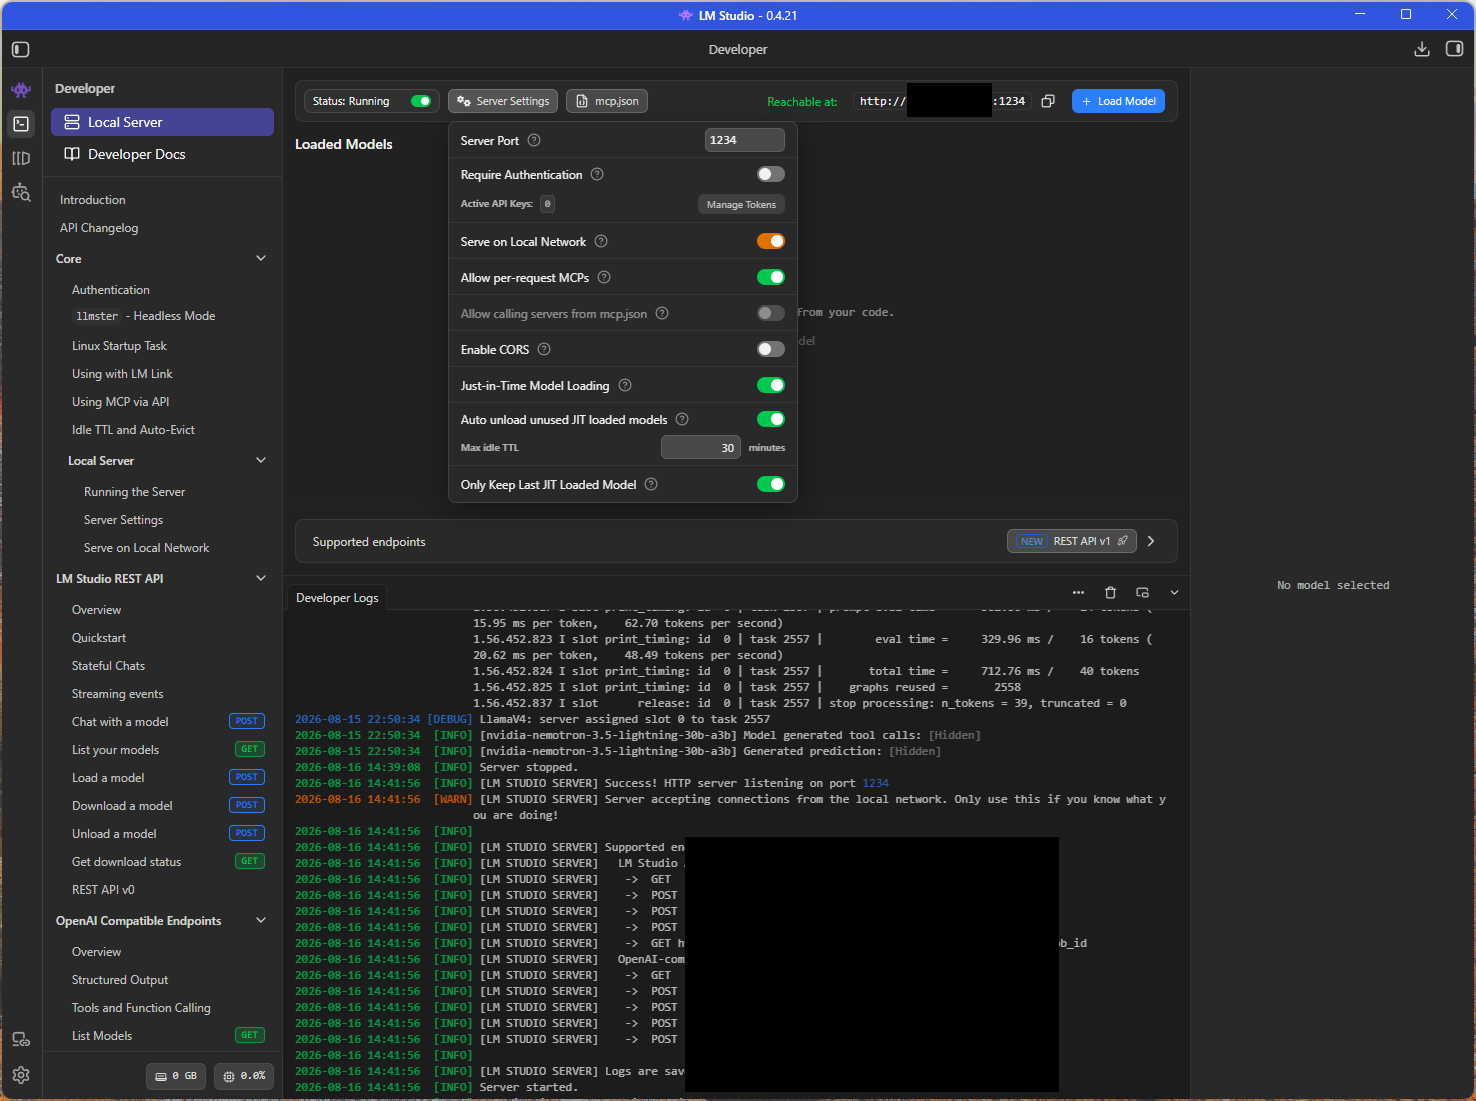Expand Supported endpoints arrow
The height and width of the screenshot is (1101, 1476).
[x=1151, y=541]
